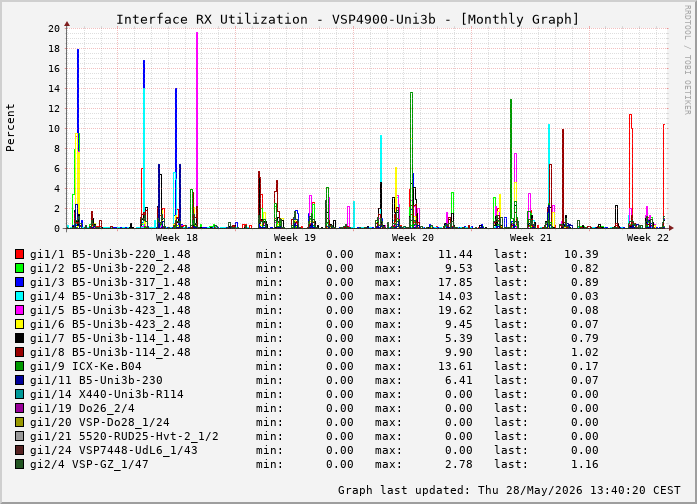Screen dimensions: 697x504
Task: Click the max value 11.44
Action: 455,254
